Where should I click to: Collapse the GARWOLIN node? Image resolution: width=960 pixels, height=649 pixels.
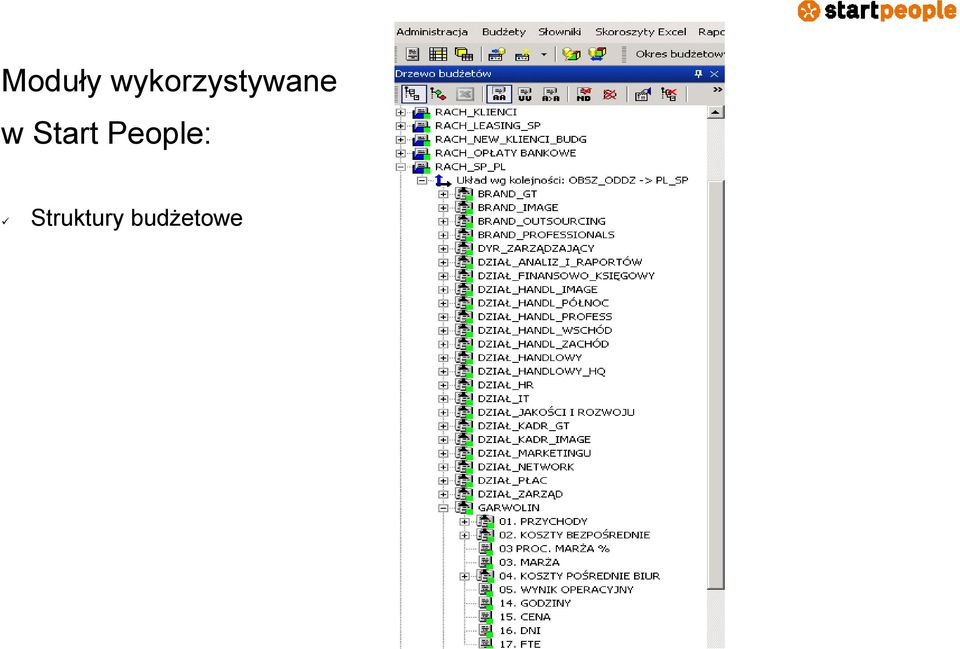[x=443, y=508]
